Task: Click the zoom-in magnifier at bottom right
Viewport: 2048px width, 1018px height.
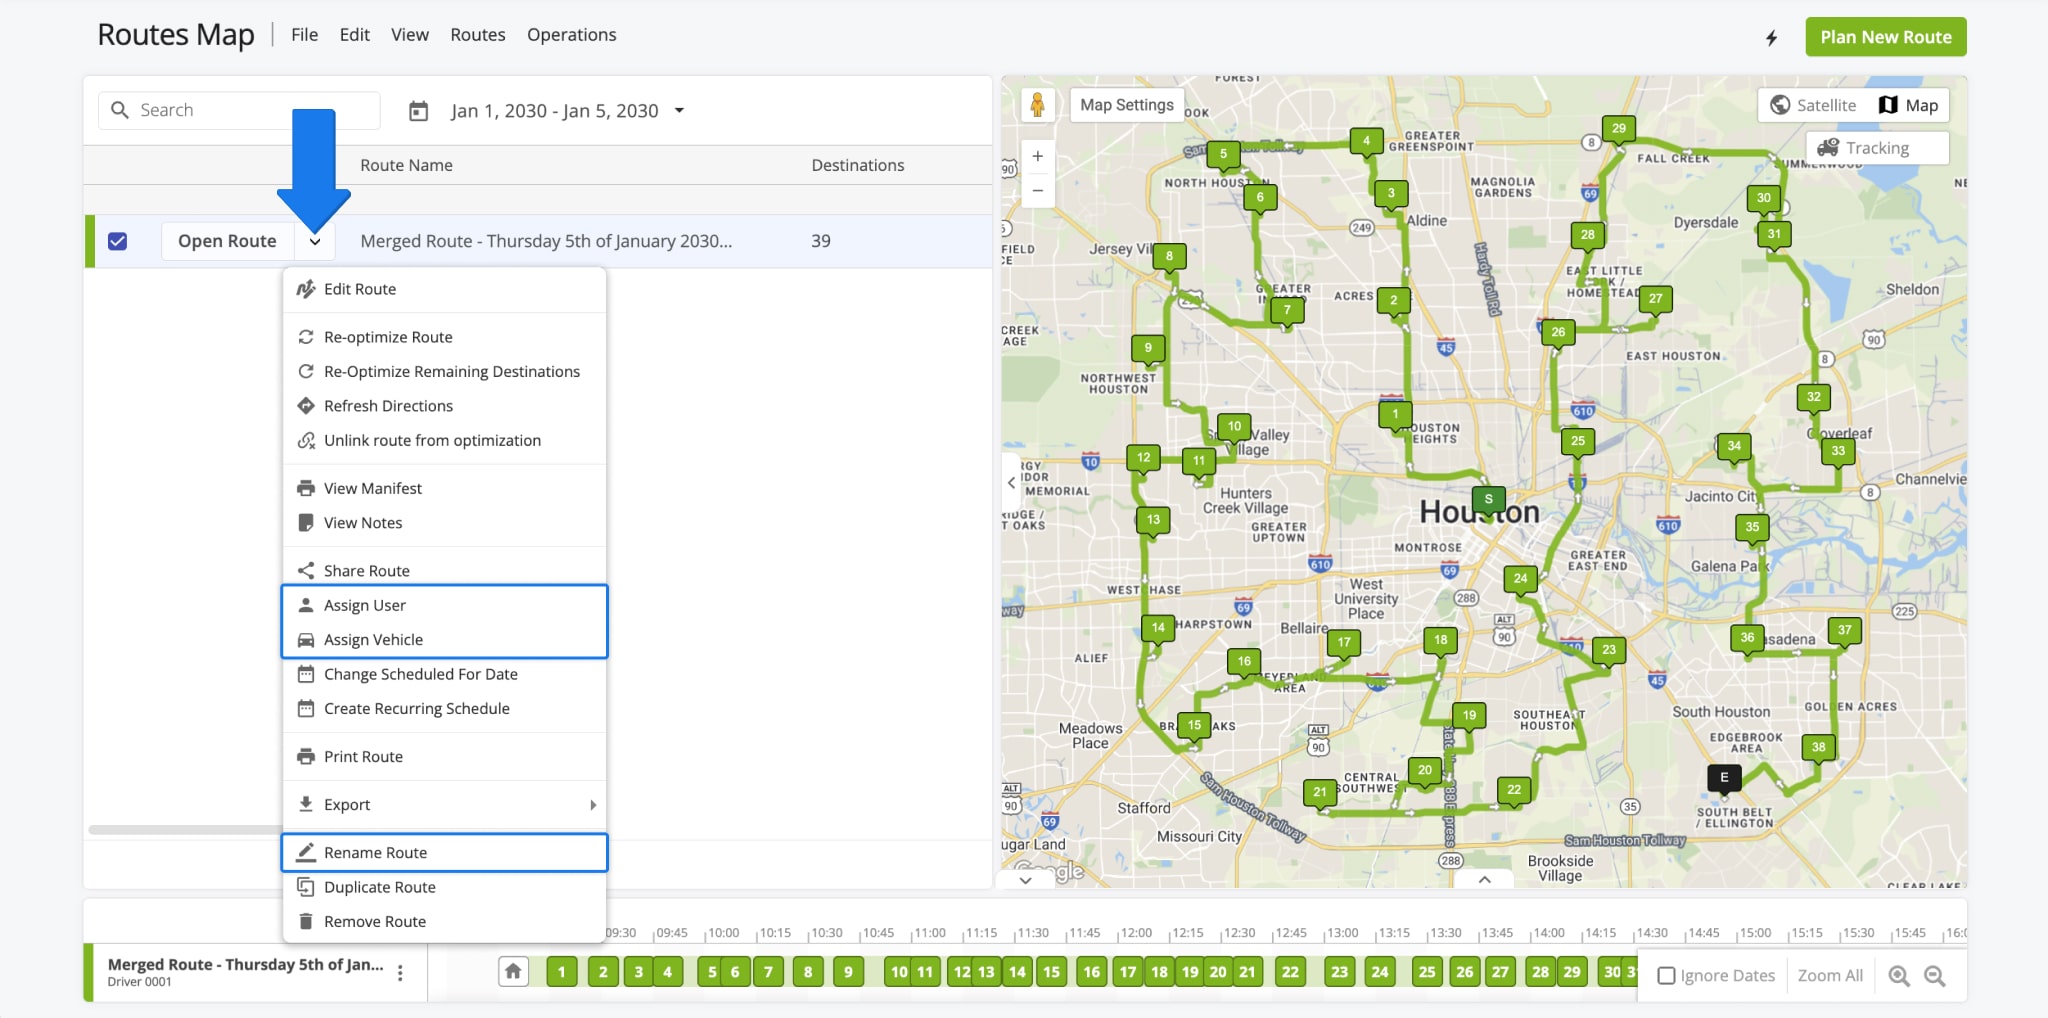Action: pyautogui.click(x=1899, y=975)
